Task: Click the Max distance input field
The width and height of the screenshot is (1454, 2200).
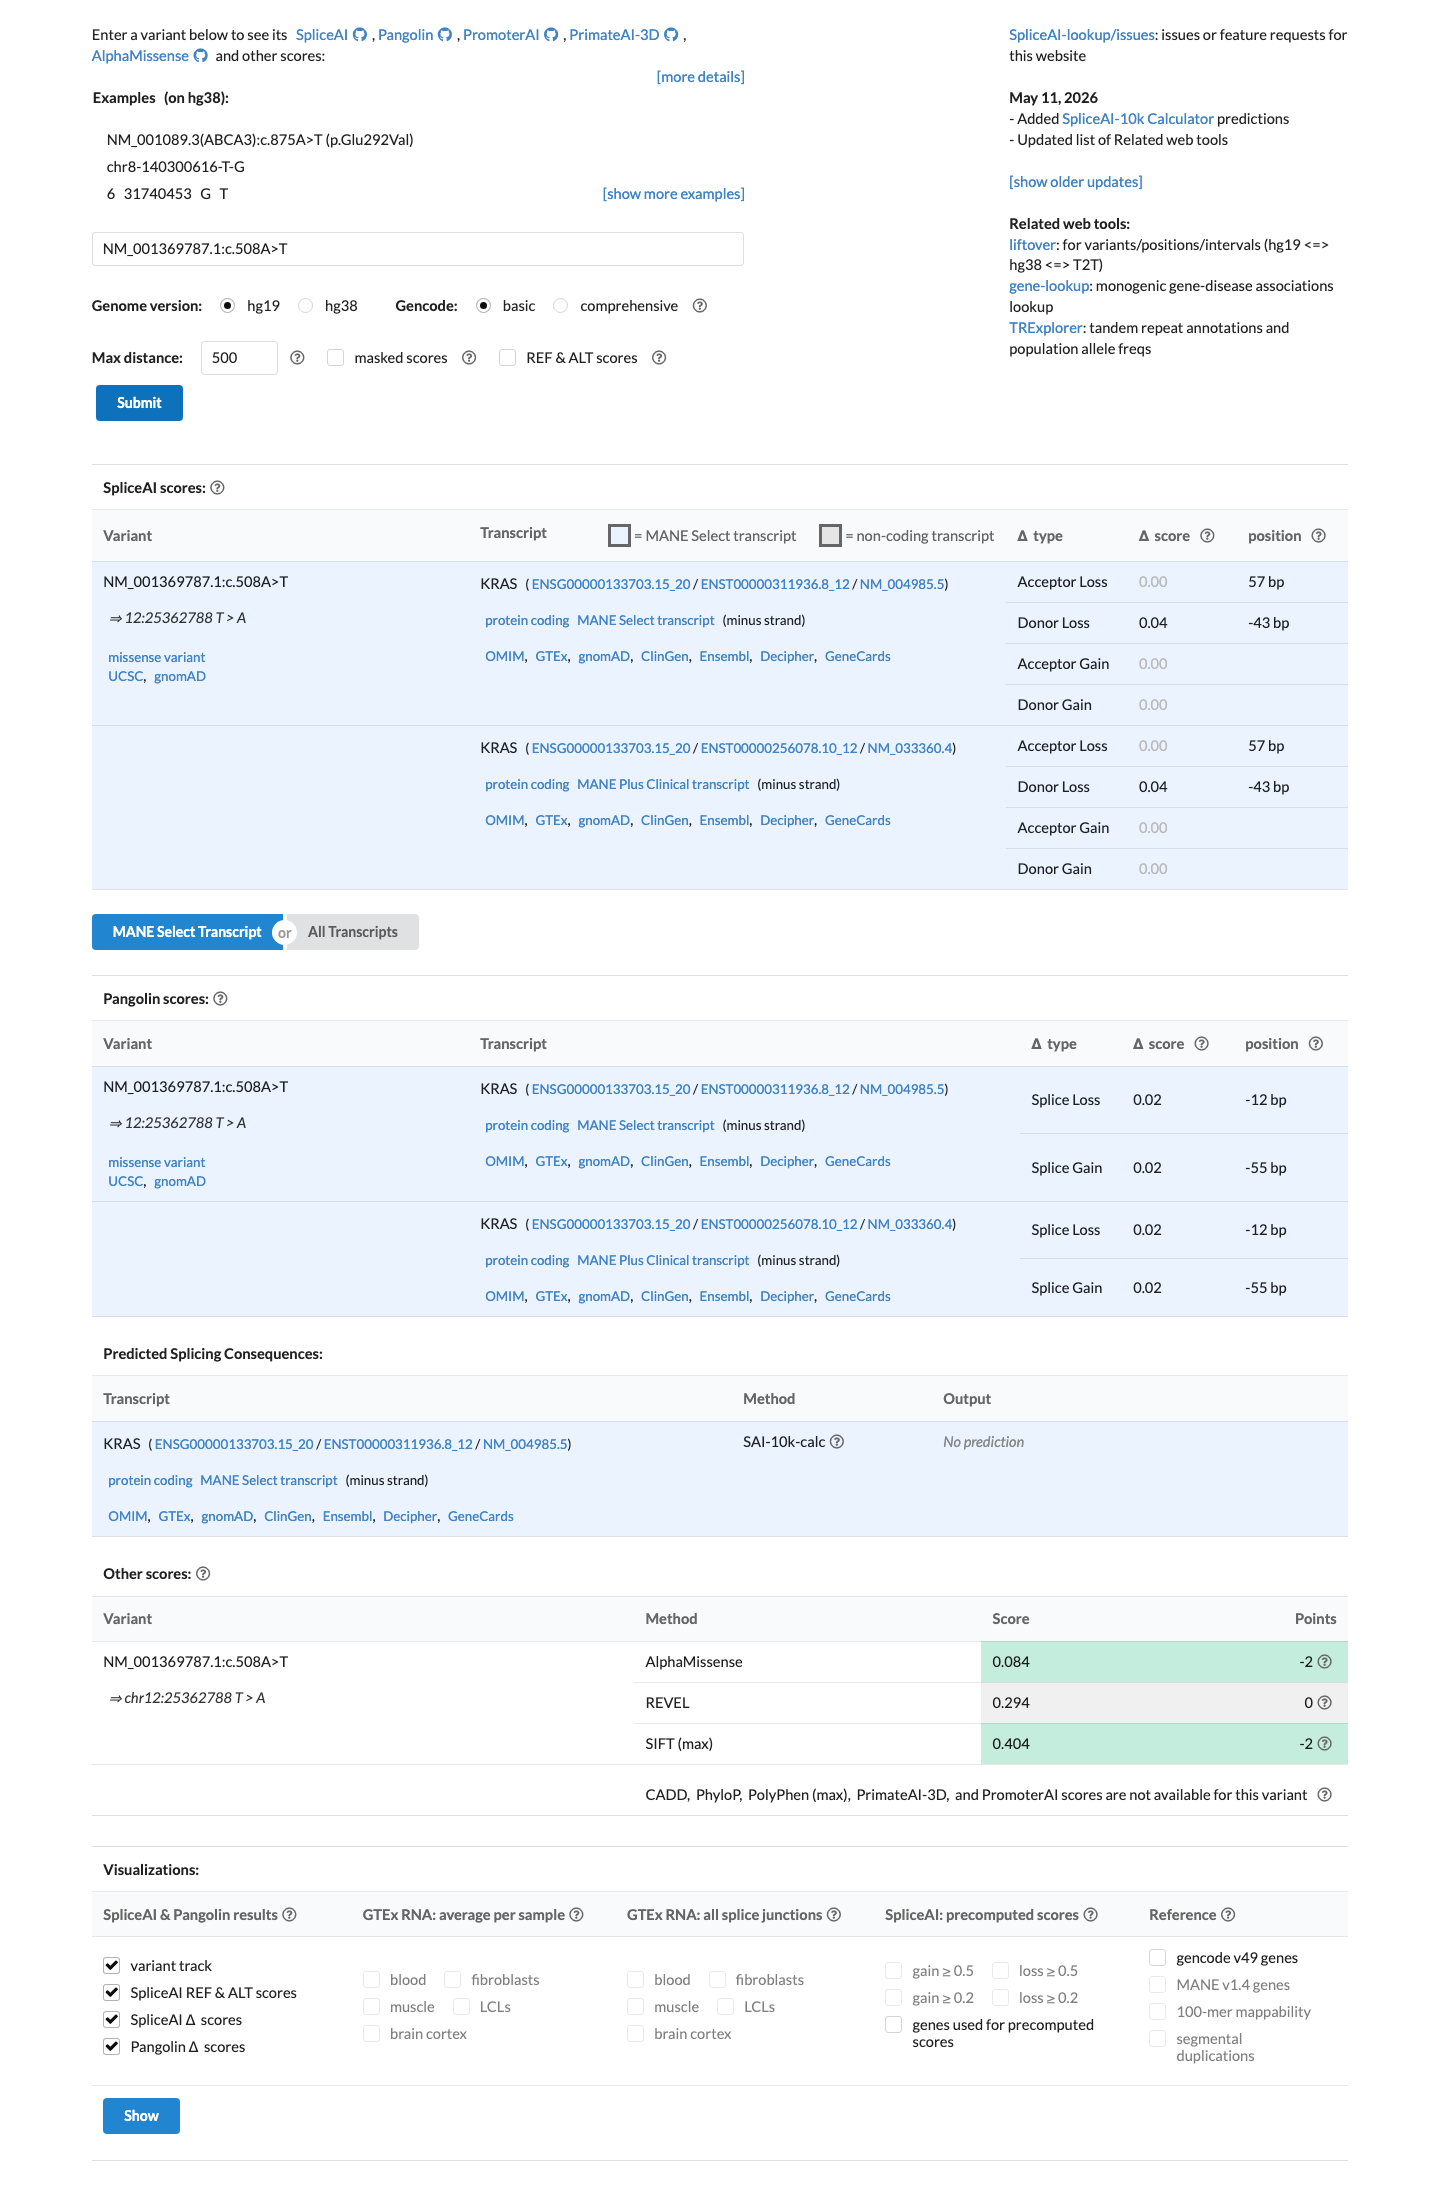Action: (x=239, y=358)
